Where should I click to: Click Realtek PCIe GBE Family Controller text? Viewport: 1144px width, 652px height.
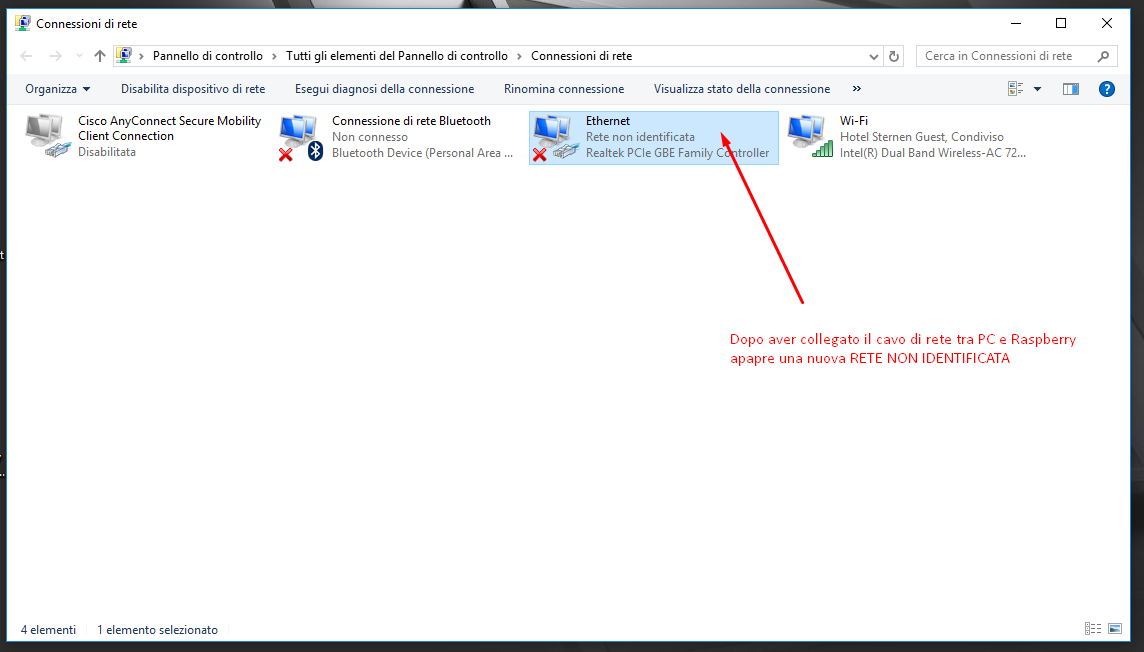pyautogui.click(x=677, y=153)
